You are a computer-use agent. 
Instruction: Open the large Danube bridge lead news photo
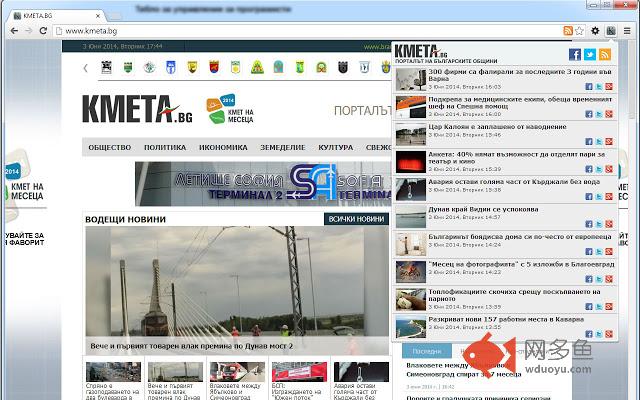click(x=237, y=282)
